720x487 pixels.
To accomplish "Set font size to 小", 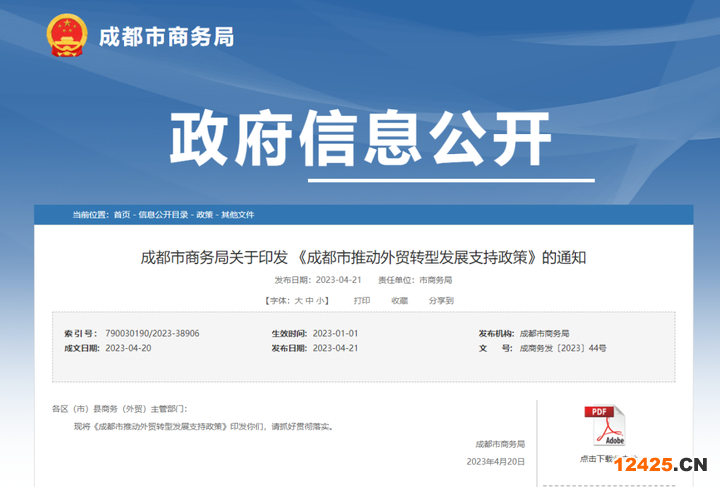I will tap(321, 300).
